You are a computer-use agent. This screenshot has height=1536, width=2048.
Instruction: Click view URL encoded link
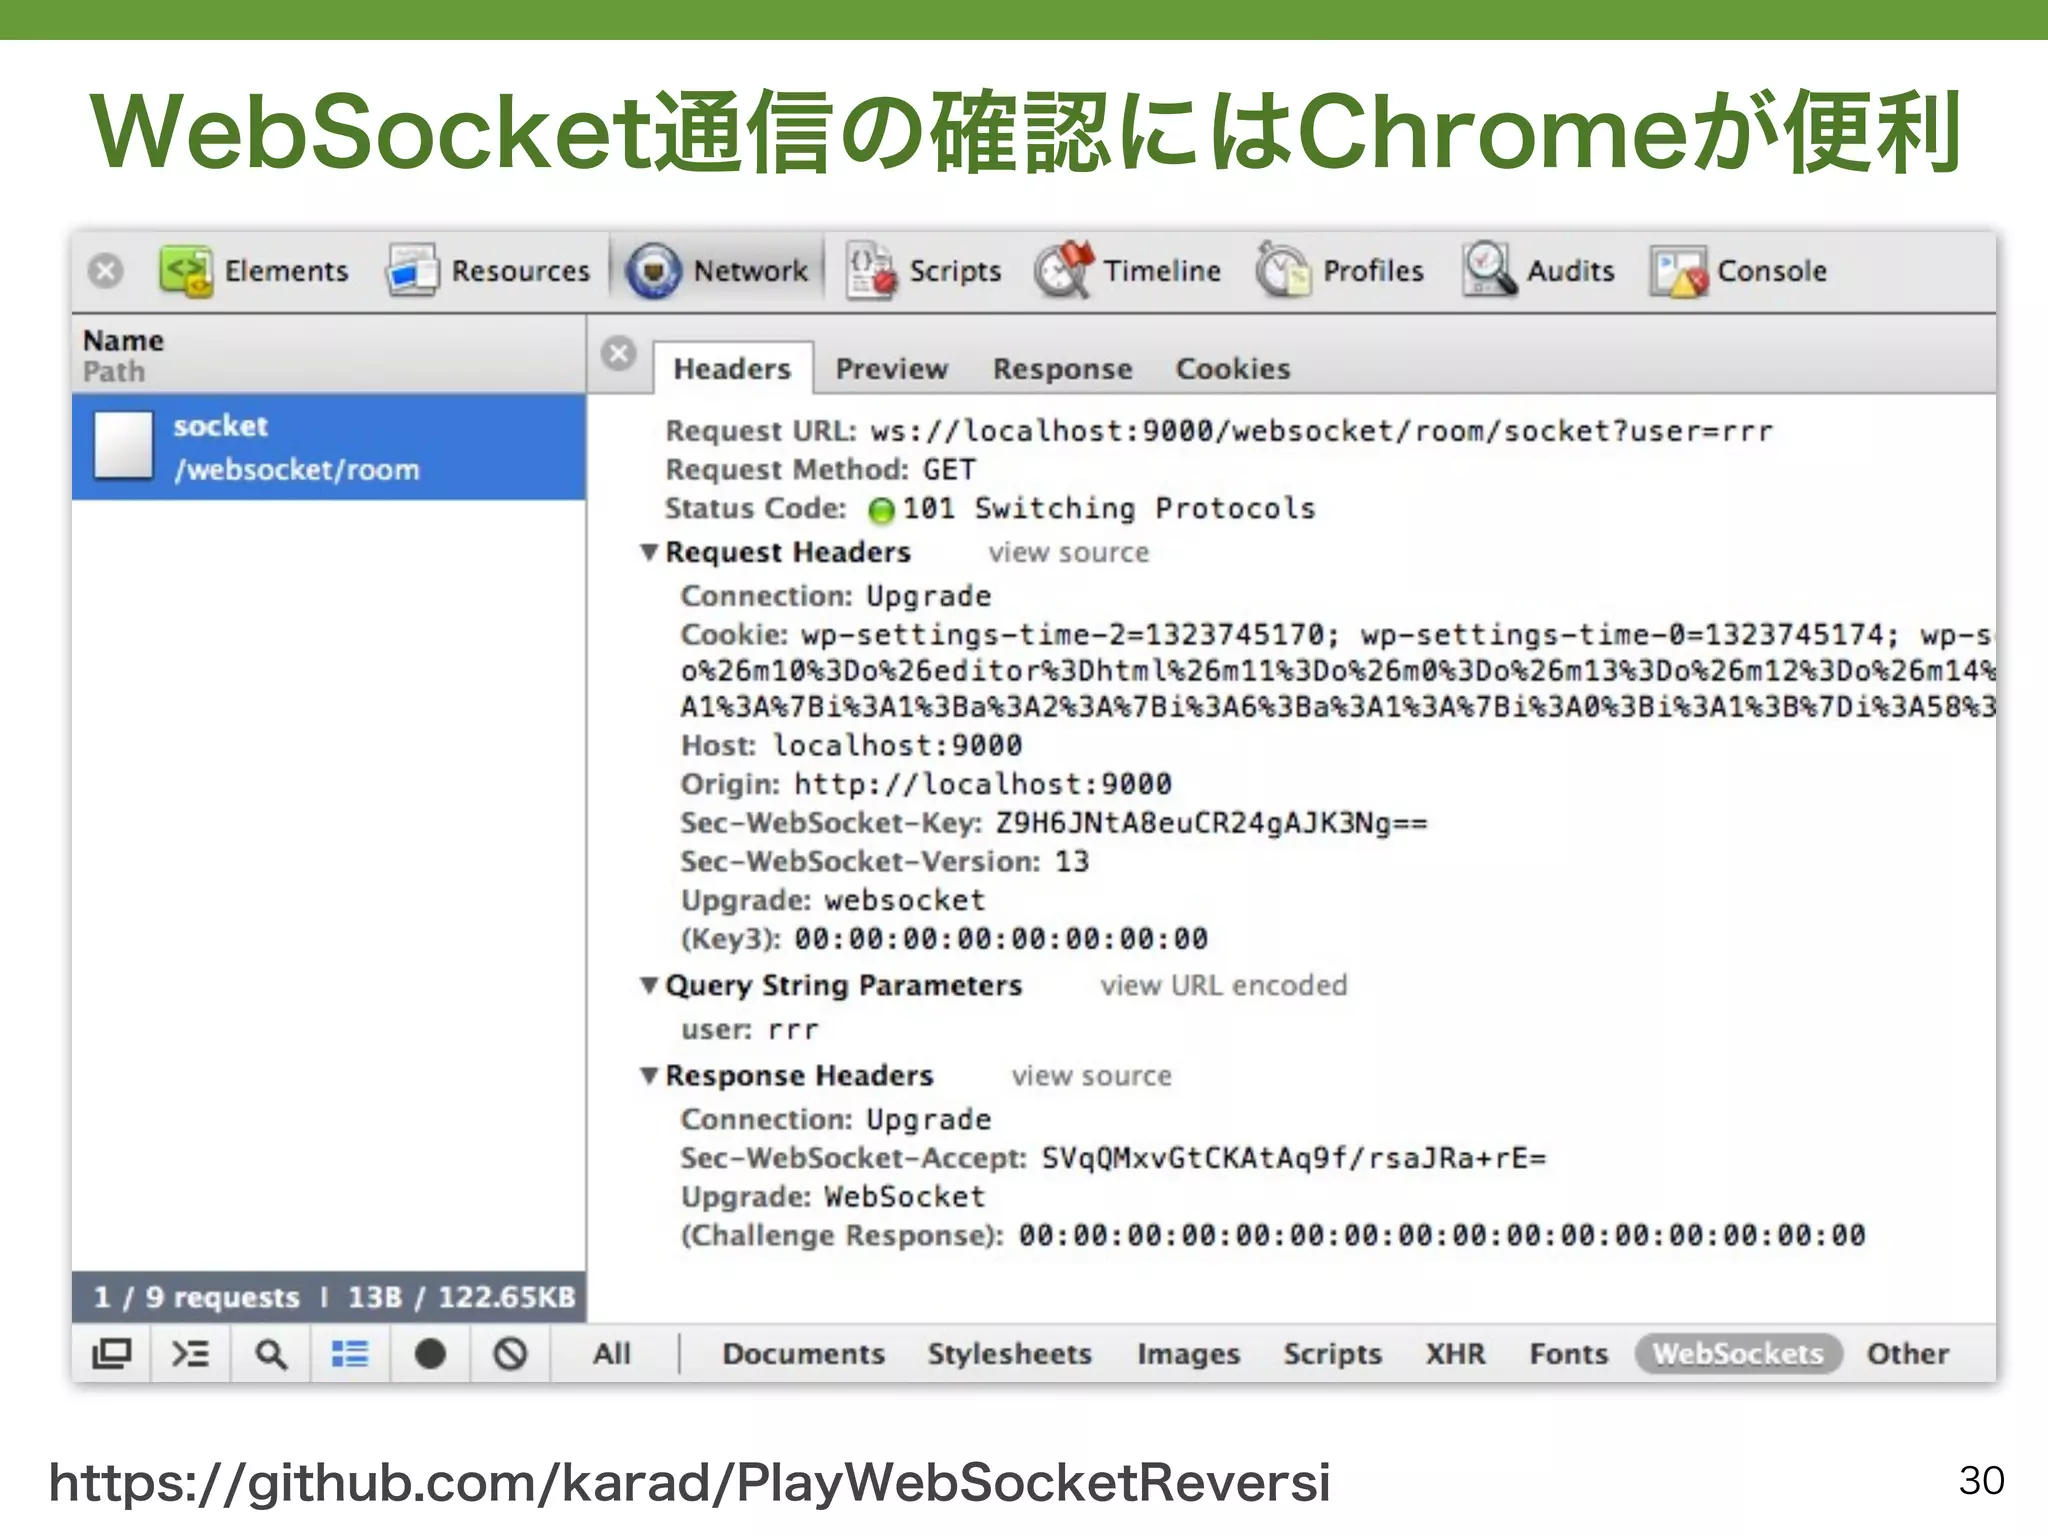pyautogui.click(x=1224, y=986)
